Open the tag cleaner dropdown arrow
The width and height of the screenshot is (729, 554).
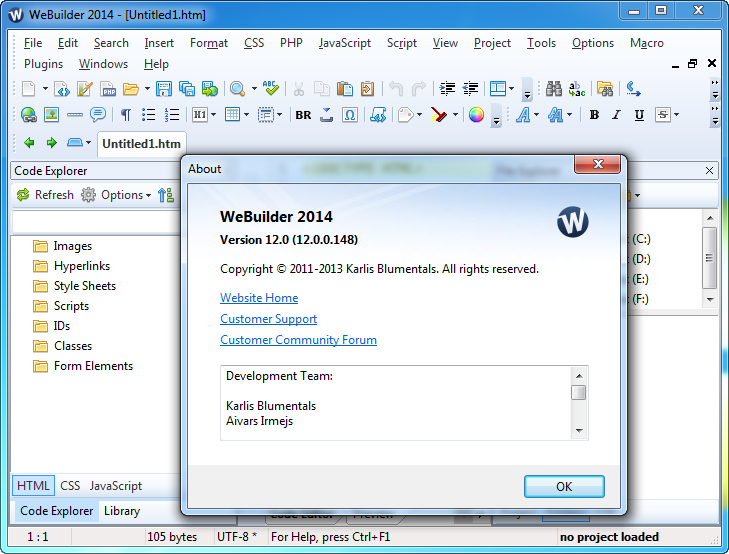455,114
